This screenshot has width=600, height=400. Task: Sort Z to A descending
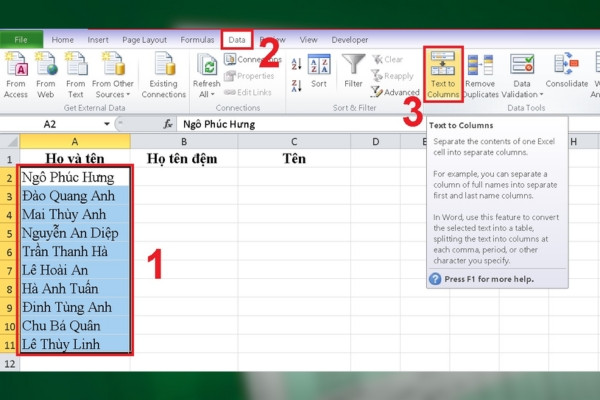[x=296, y=86]
